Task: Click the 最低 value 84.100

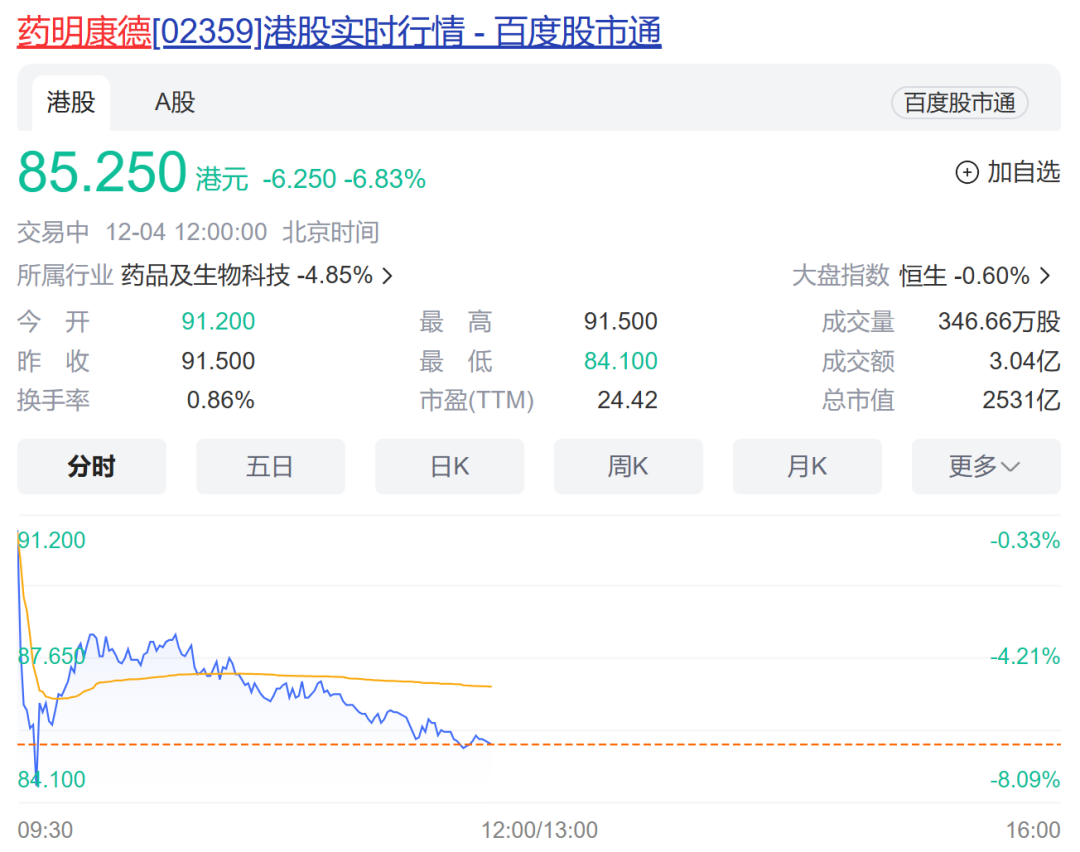Action: pyautogui.click(x=621, y=361)
